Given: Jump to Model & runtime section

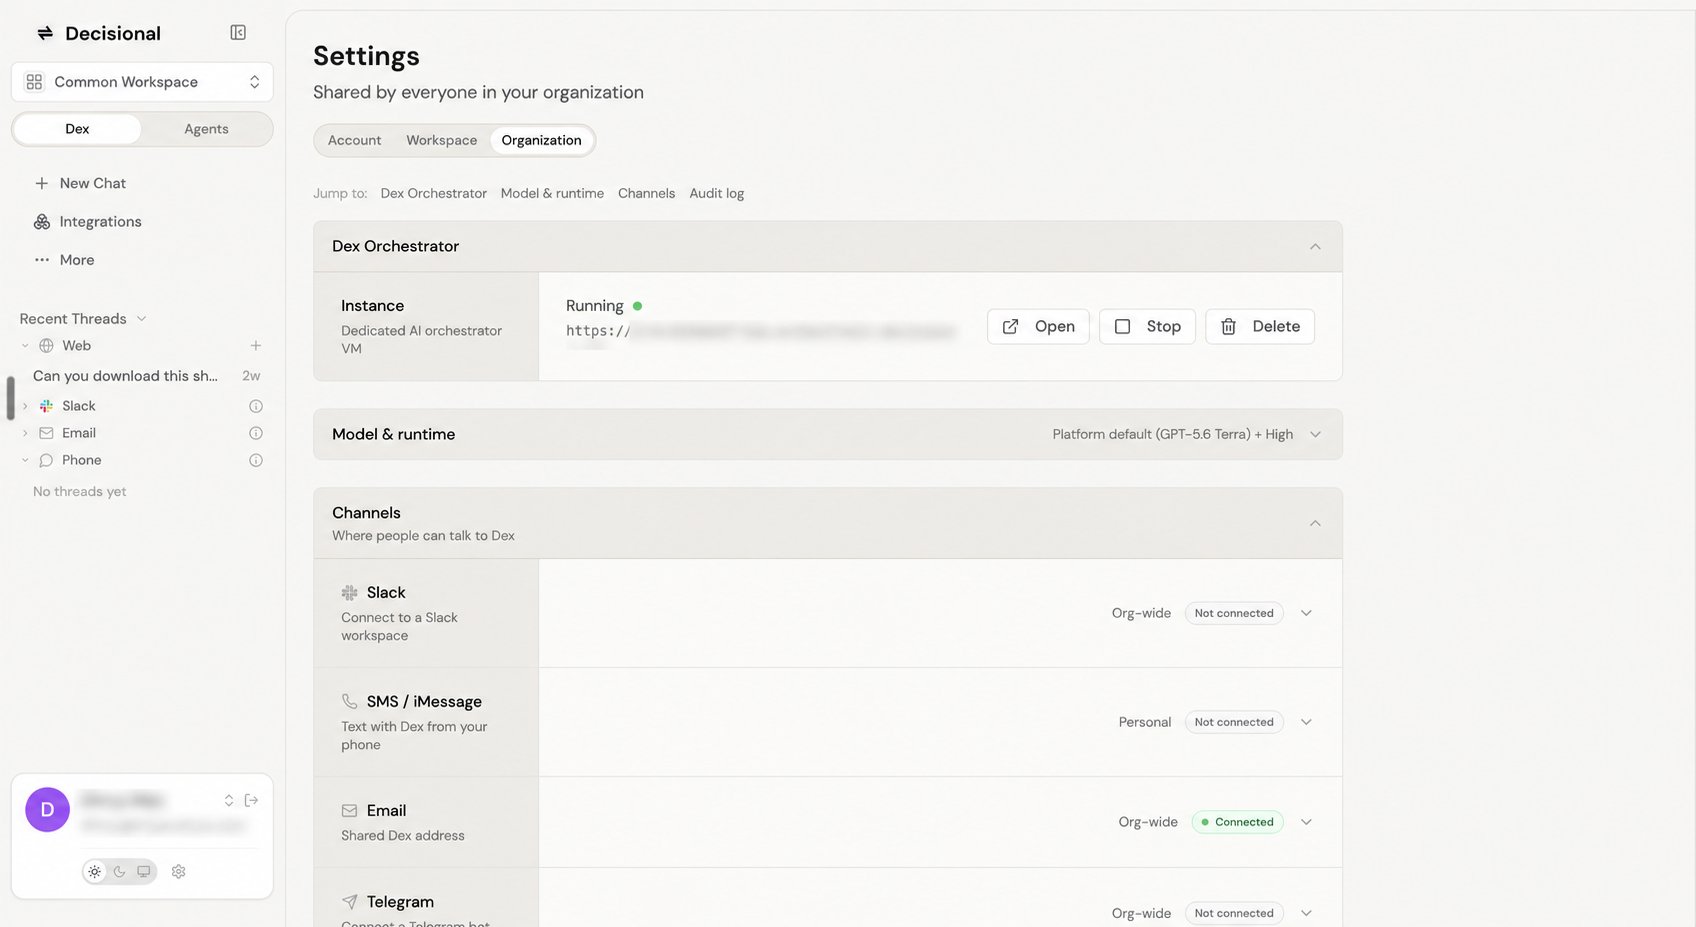Looking at the screenshot, I should pos(552,193).
